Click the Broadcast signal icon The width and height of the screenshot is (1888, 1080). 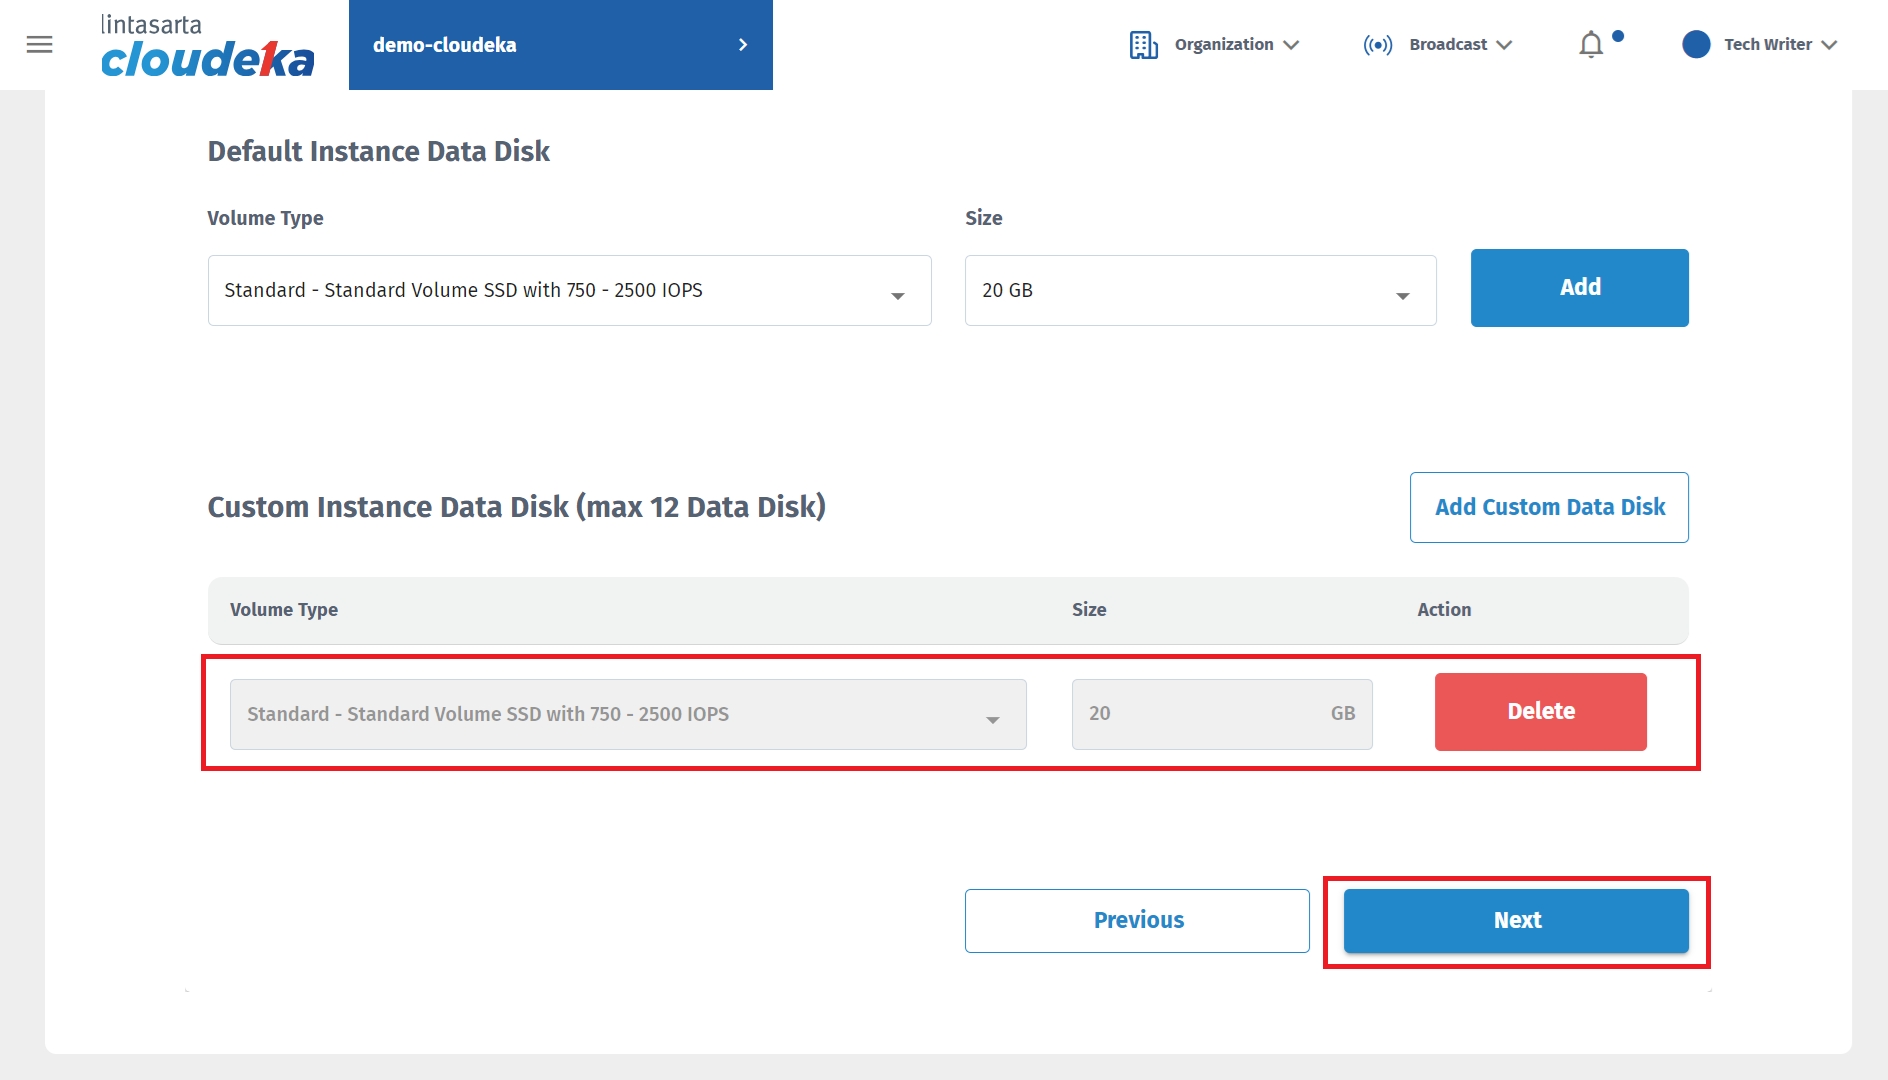[1377, 45]
